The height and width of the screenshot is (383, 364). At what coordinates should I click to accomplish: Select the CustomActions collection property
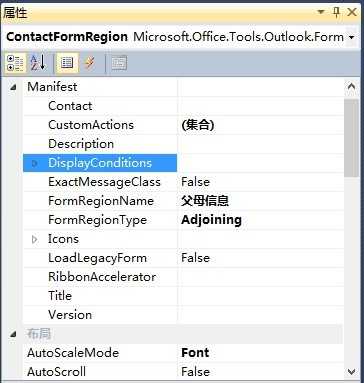pos(183,125)
